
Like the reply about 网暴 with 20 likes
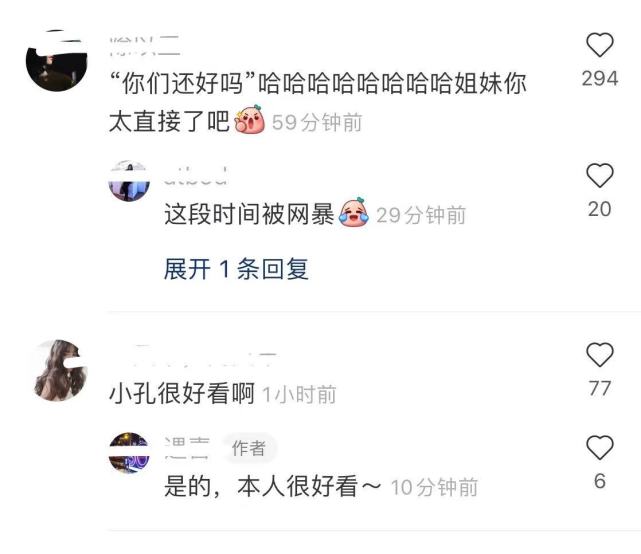pos(600,175)
